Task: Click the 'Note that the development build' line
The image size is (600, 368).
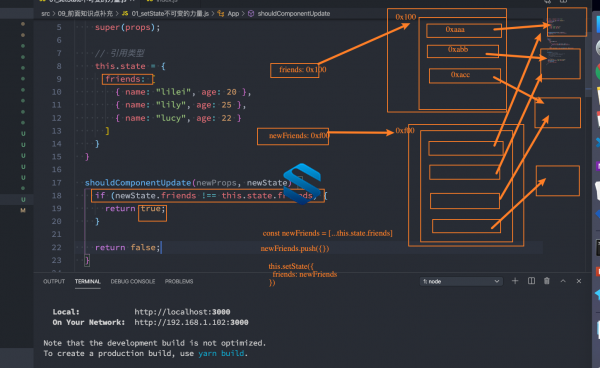Action: (155, 343)
